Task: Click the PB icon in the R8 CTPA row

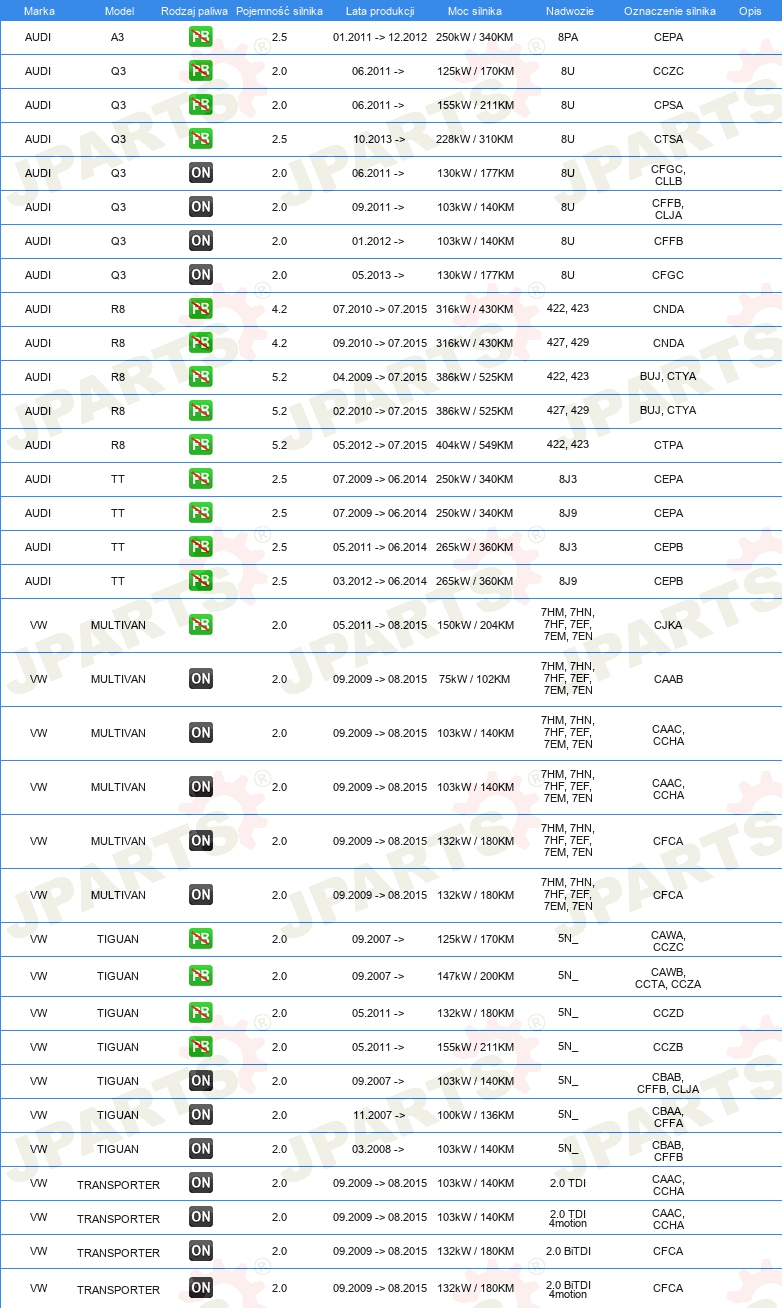Action: (201, 445)
